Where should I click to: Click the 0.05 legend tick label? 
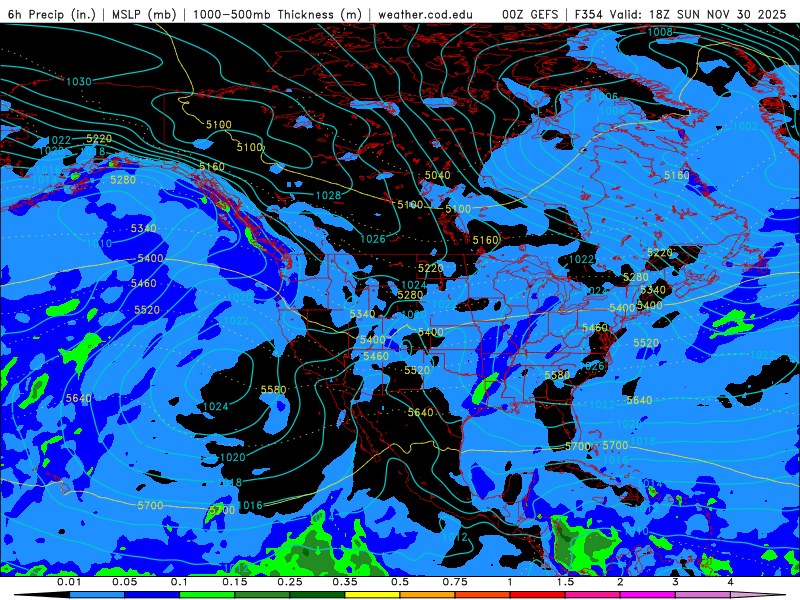[124, 582]
